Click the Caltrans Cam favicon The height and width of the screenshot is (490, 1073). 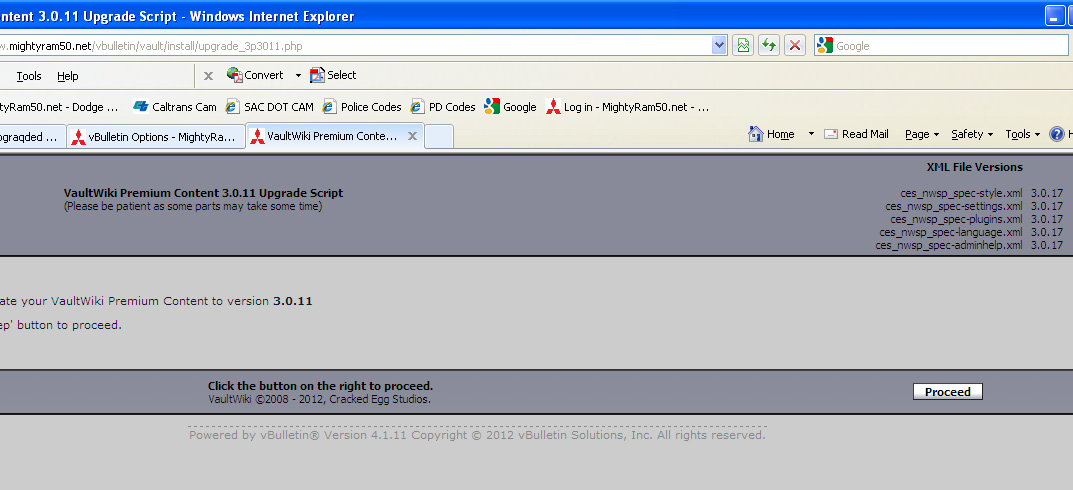(141, 106)
